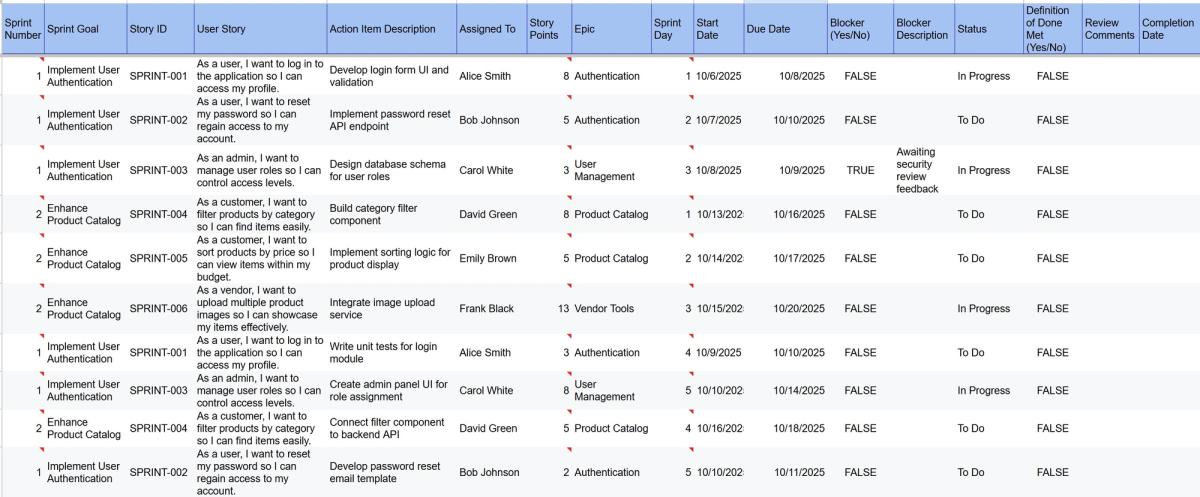Click the 'Develop password reset email template' cell
This screenshot has width=1200, height=497.
[x=391, y=472]
